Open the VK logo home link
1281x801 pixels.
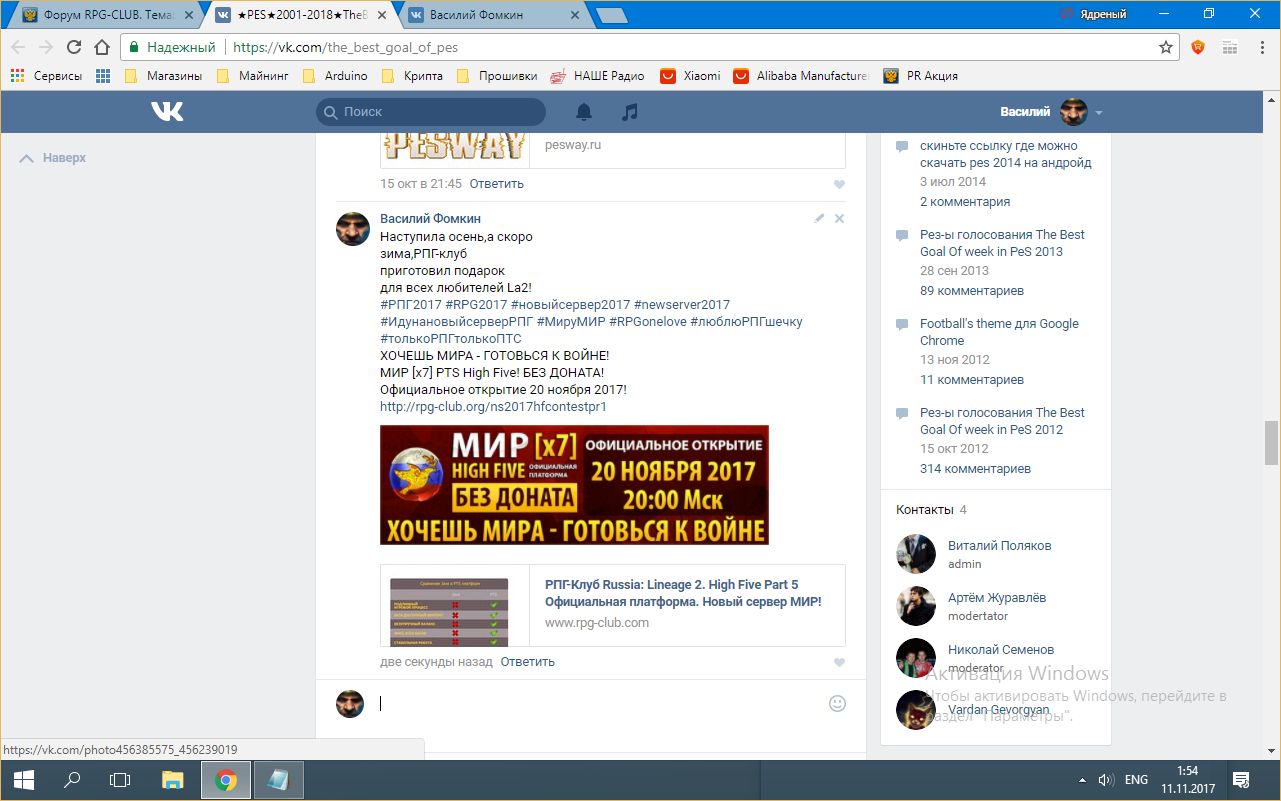pyautogui.click(x=167, y=112)
